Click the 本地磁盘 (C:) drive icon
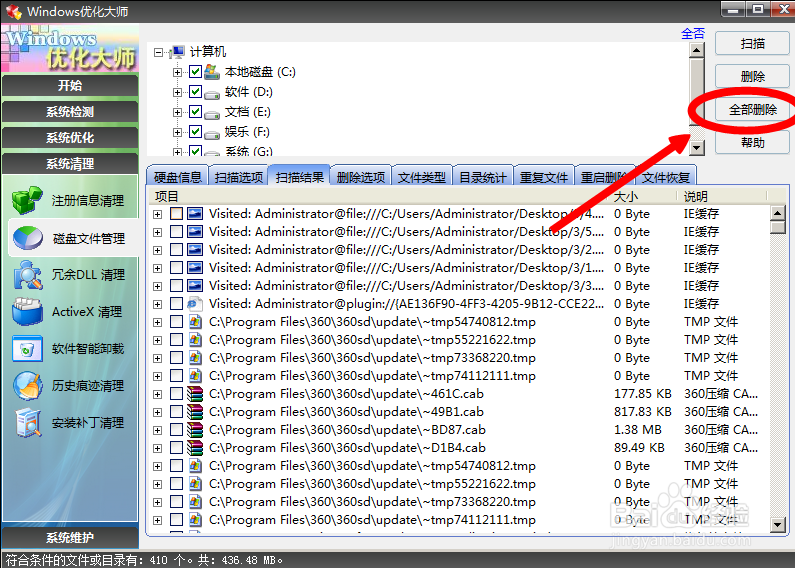The image size is (795, 568). 212,72
